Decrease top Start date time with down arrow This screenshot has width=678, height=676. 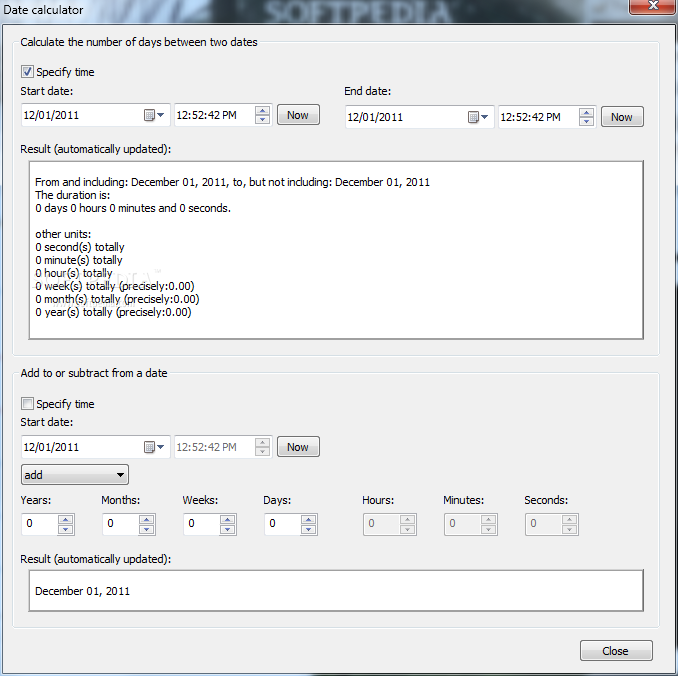pyautogui.click(x=262, y=119)
